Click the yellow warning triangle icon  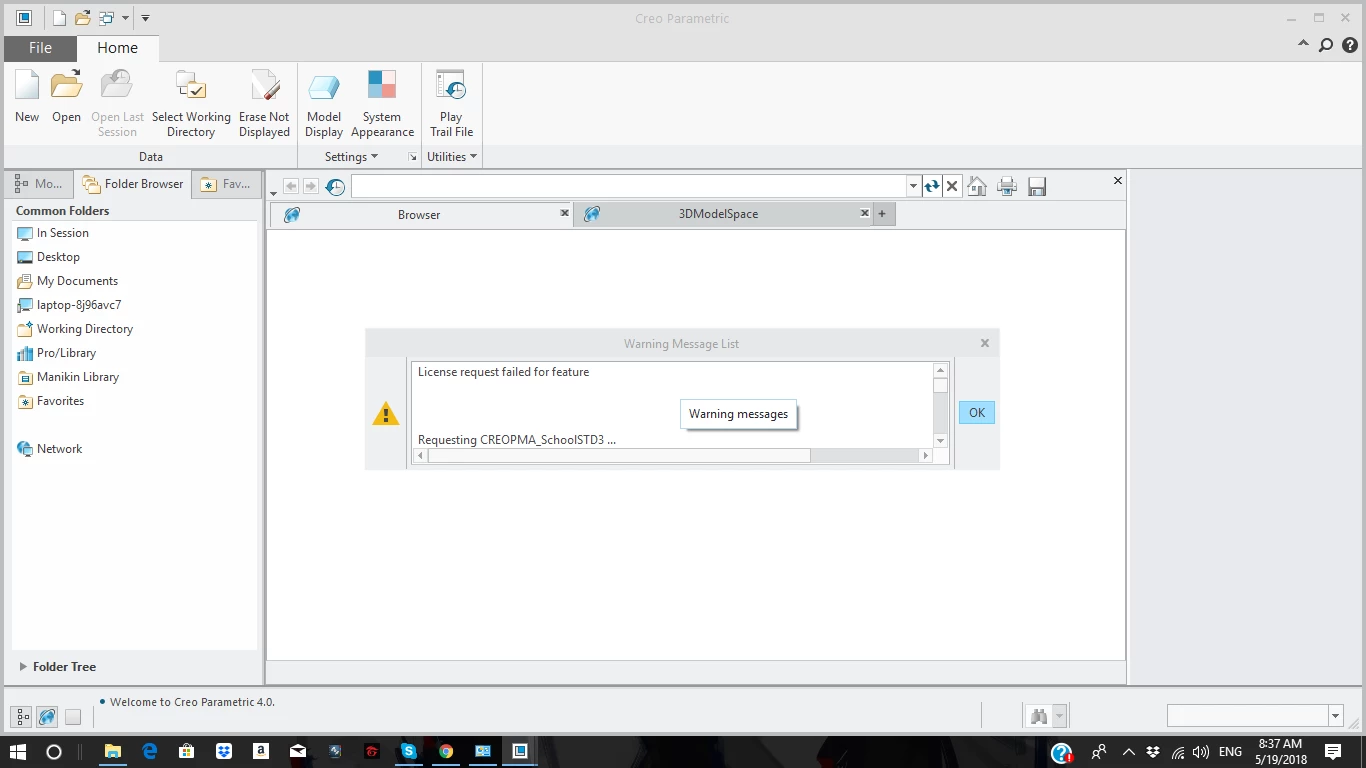tap(386, 413)
